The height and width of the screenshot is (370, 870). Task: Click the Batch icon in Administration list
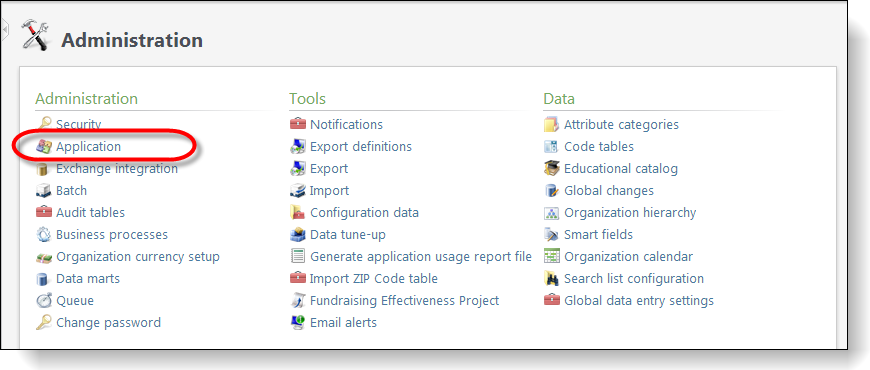coord(43,190)
